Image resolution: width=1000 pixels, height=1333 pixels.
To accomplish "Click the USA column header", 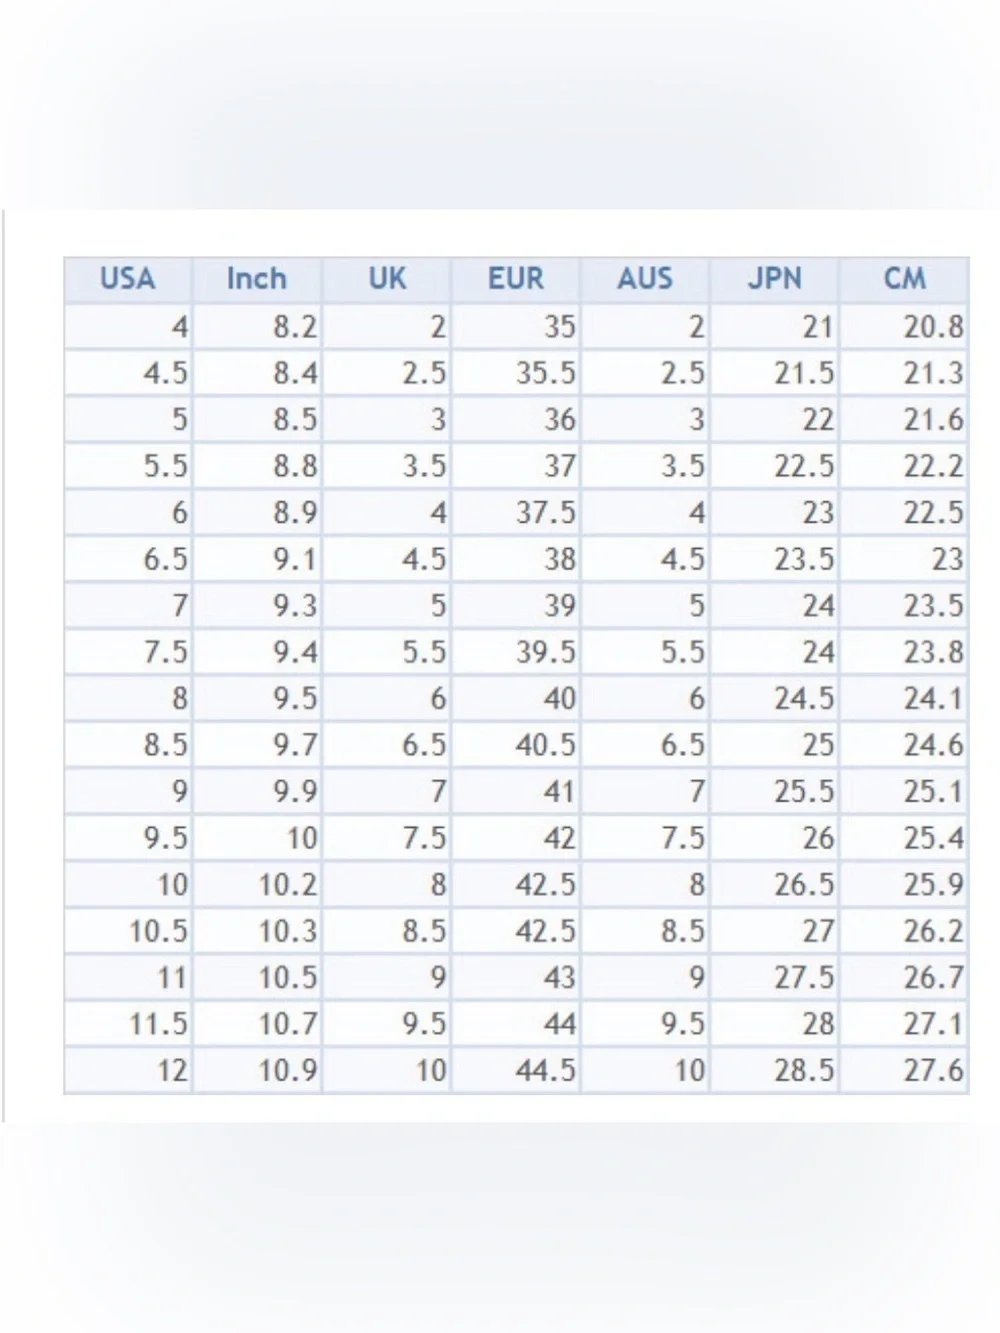I will coord(128,279).
